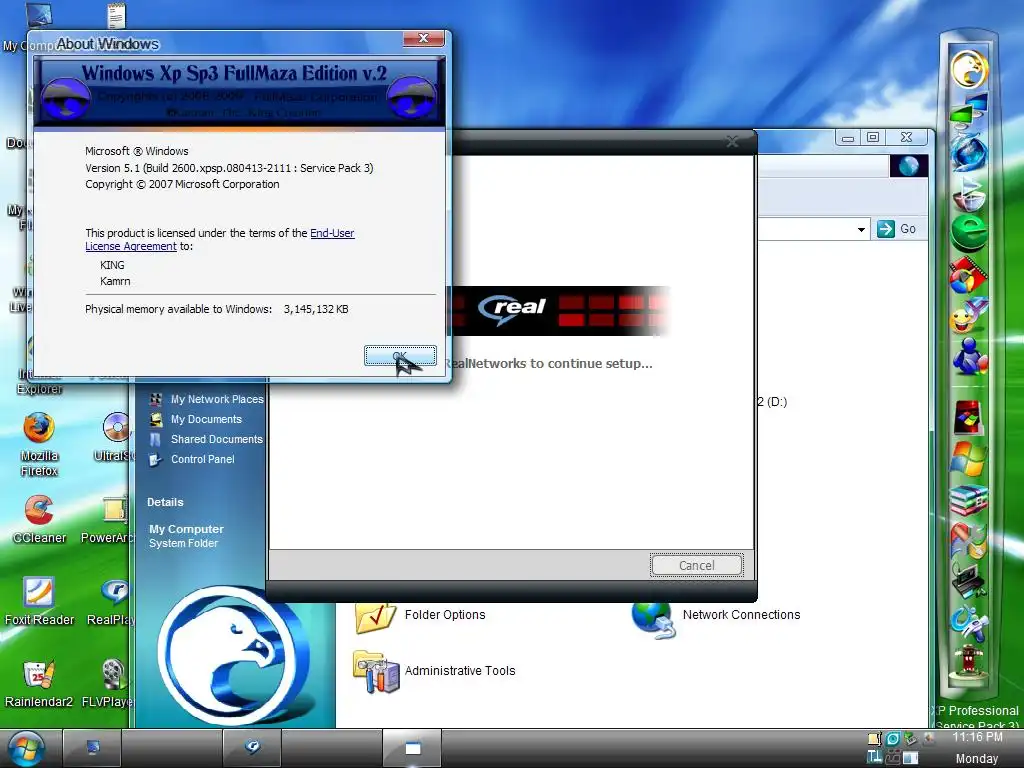Image resolution: width=1024 pixels, height=768 pixels.
Task: Expand the Explorer address bar dropdown
Action: pos(861,229)
